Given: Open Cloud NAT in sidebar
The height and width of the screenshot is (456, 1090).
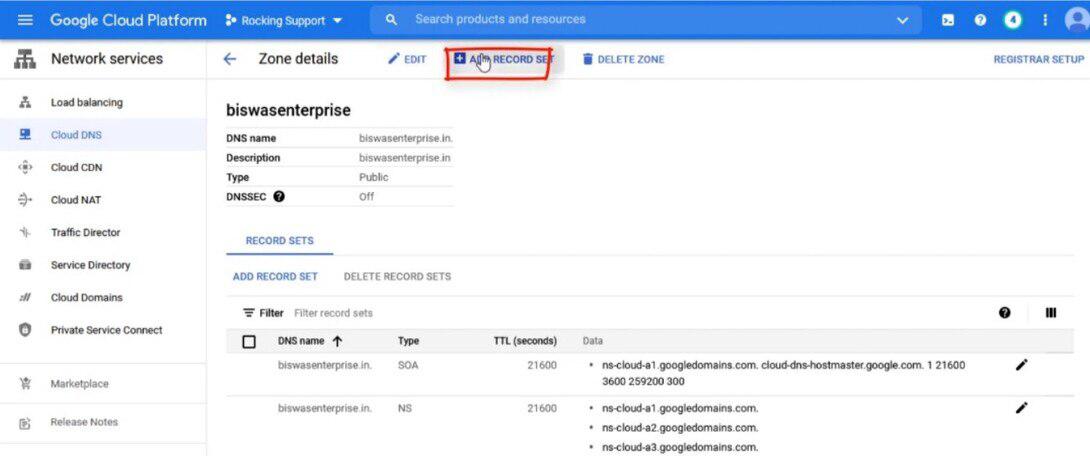Looking at the screenshot, I should coord(76,200).
